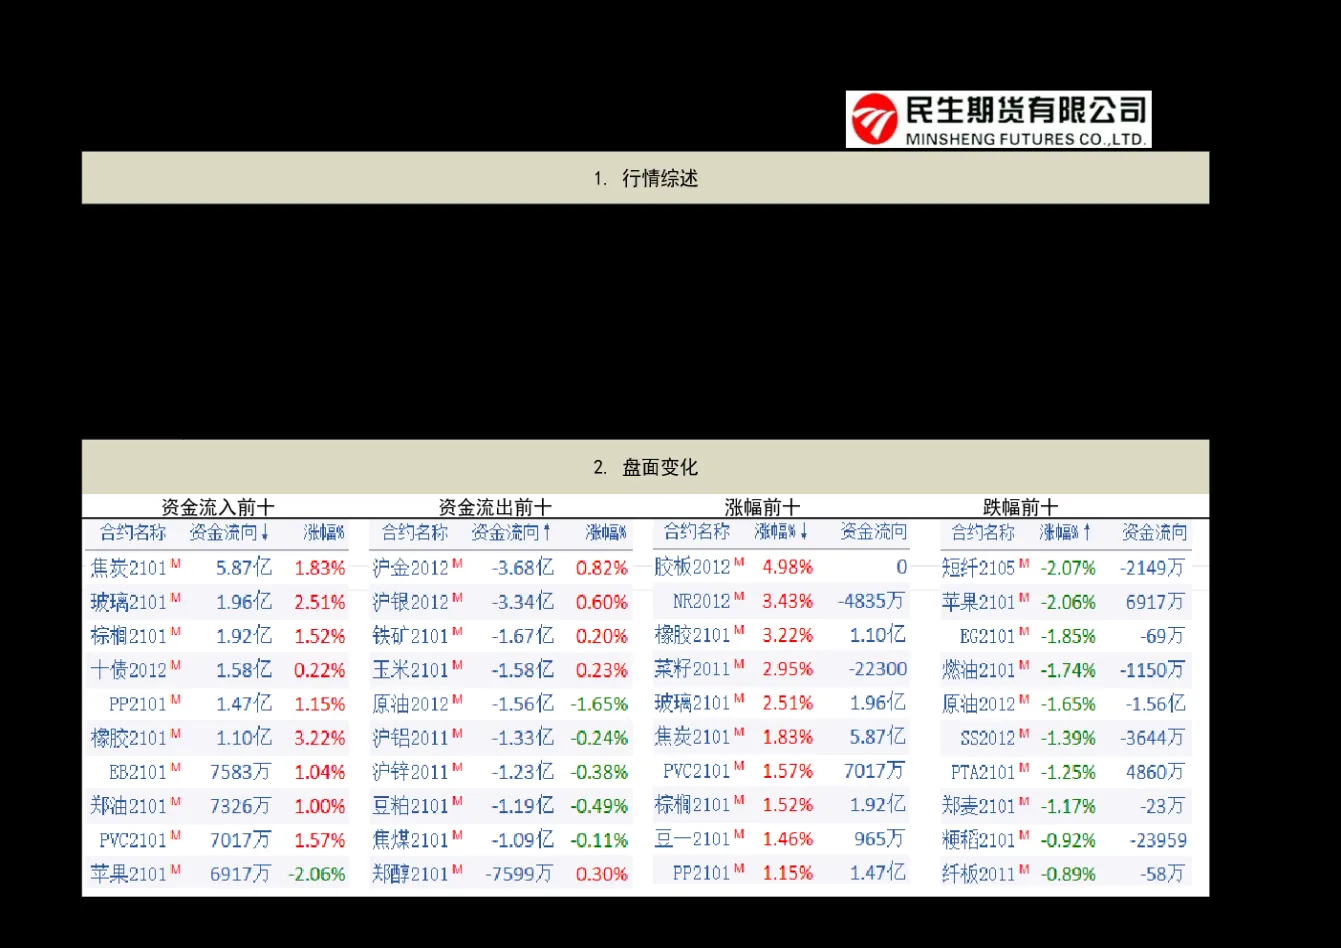Click the -1.19亿 outflow value

pos(523,806)
